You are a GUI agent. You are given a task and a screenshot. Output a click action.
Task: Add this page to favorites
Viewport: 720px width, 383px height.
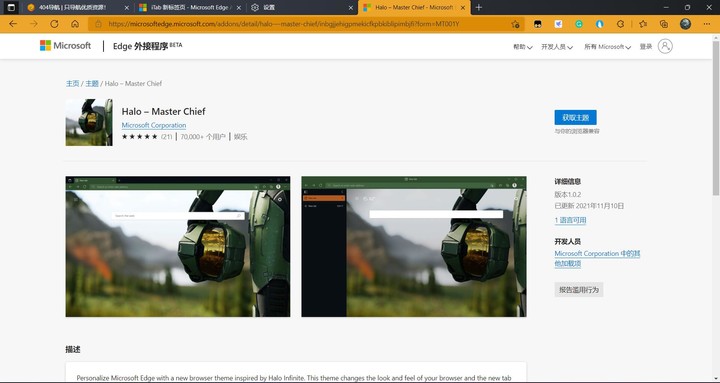(515, 24)
